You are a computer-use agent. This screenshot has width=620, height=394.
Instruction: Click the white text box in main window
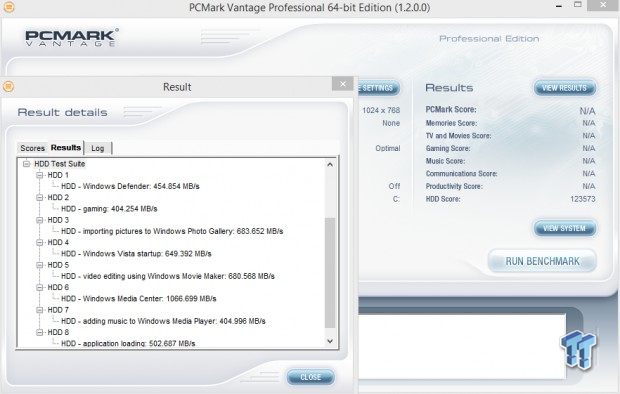[x=462, y=347]
